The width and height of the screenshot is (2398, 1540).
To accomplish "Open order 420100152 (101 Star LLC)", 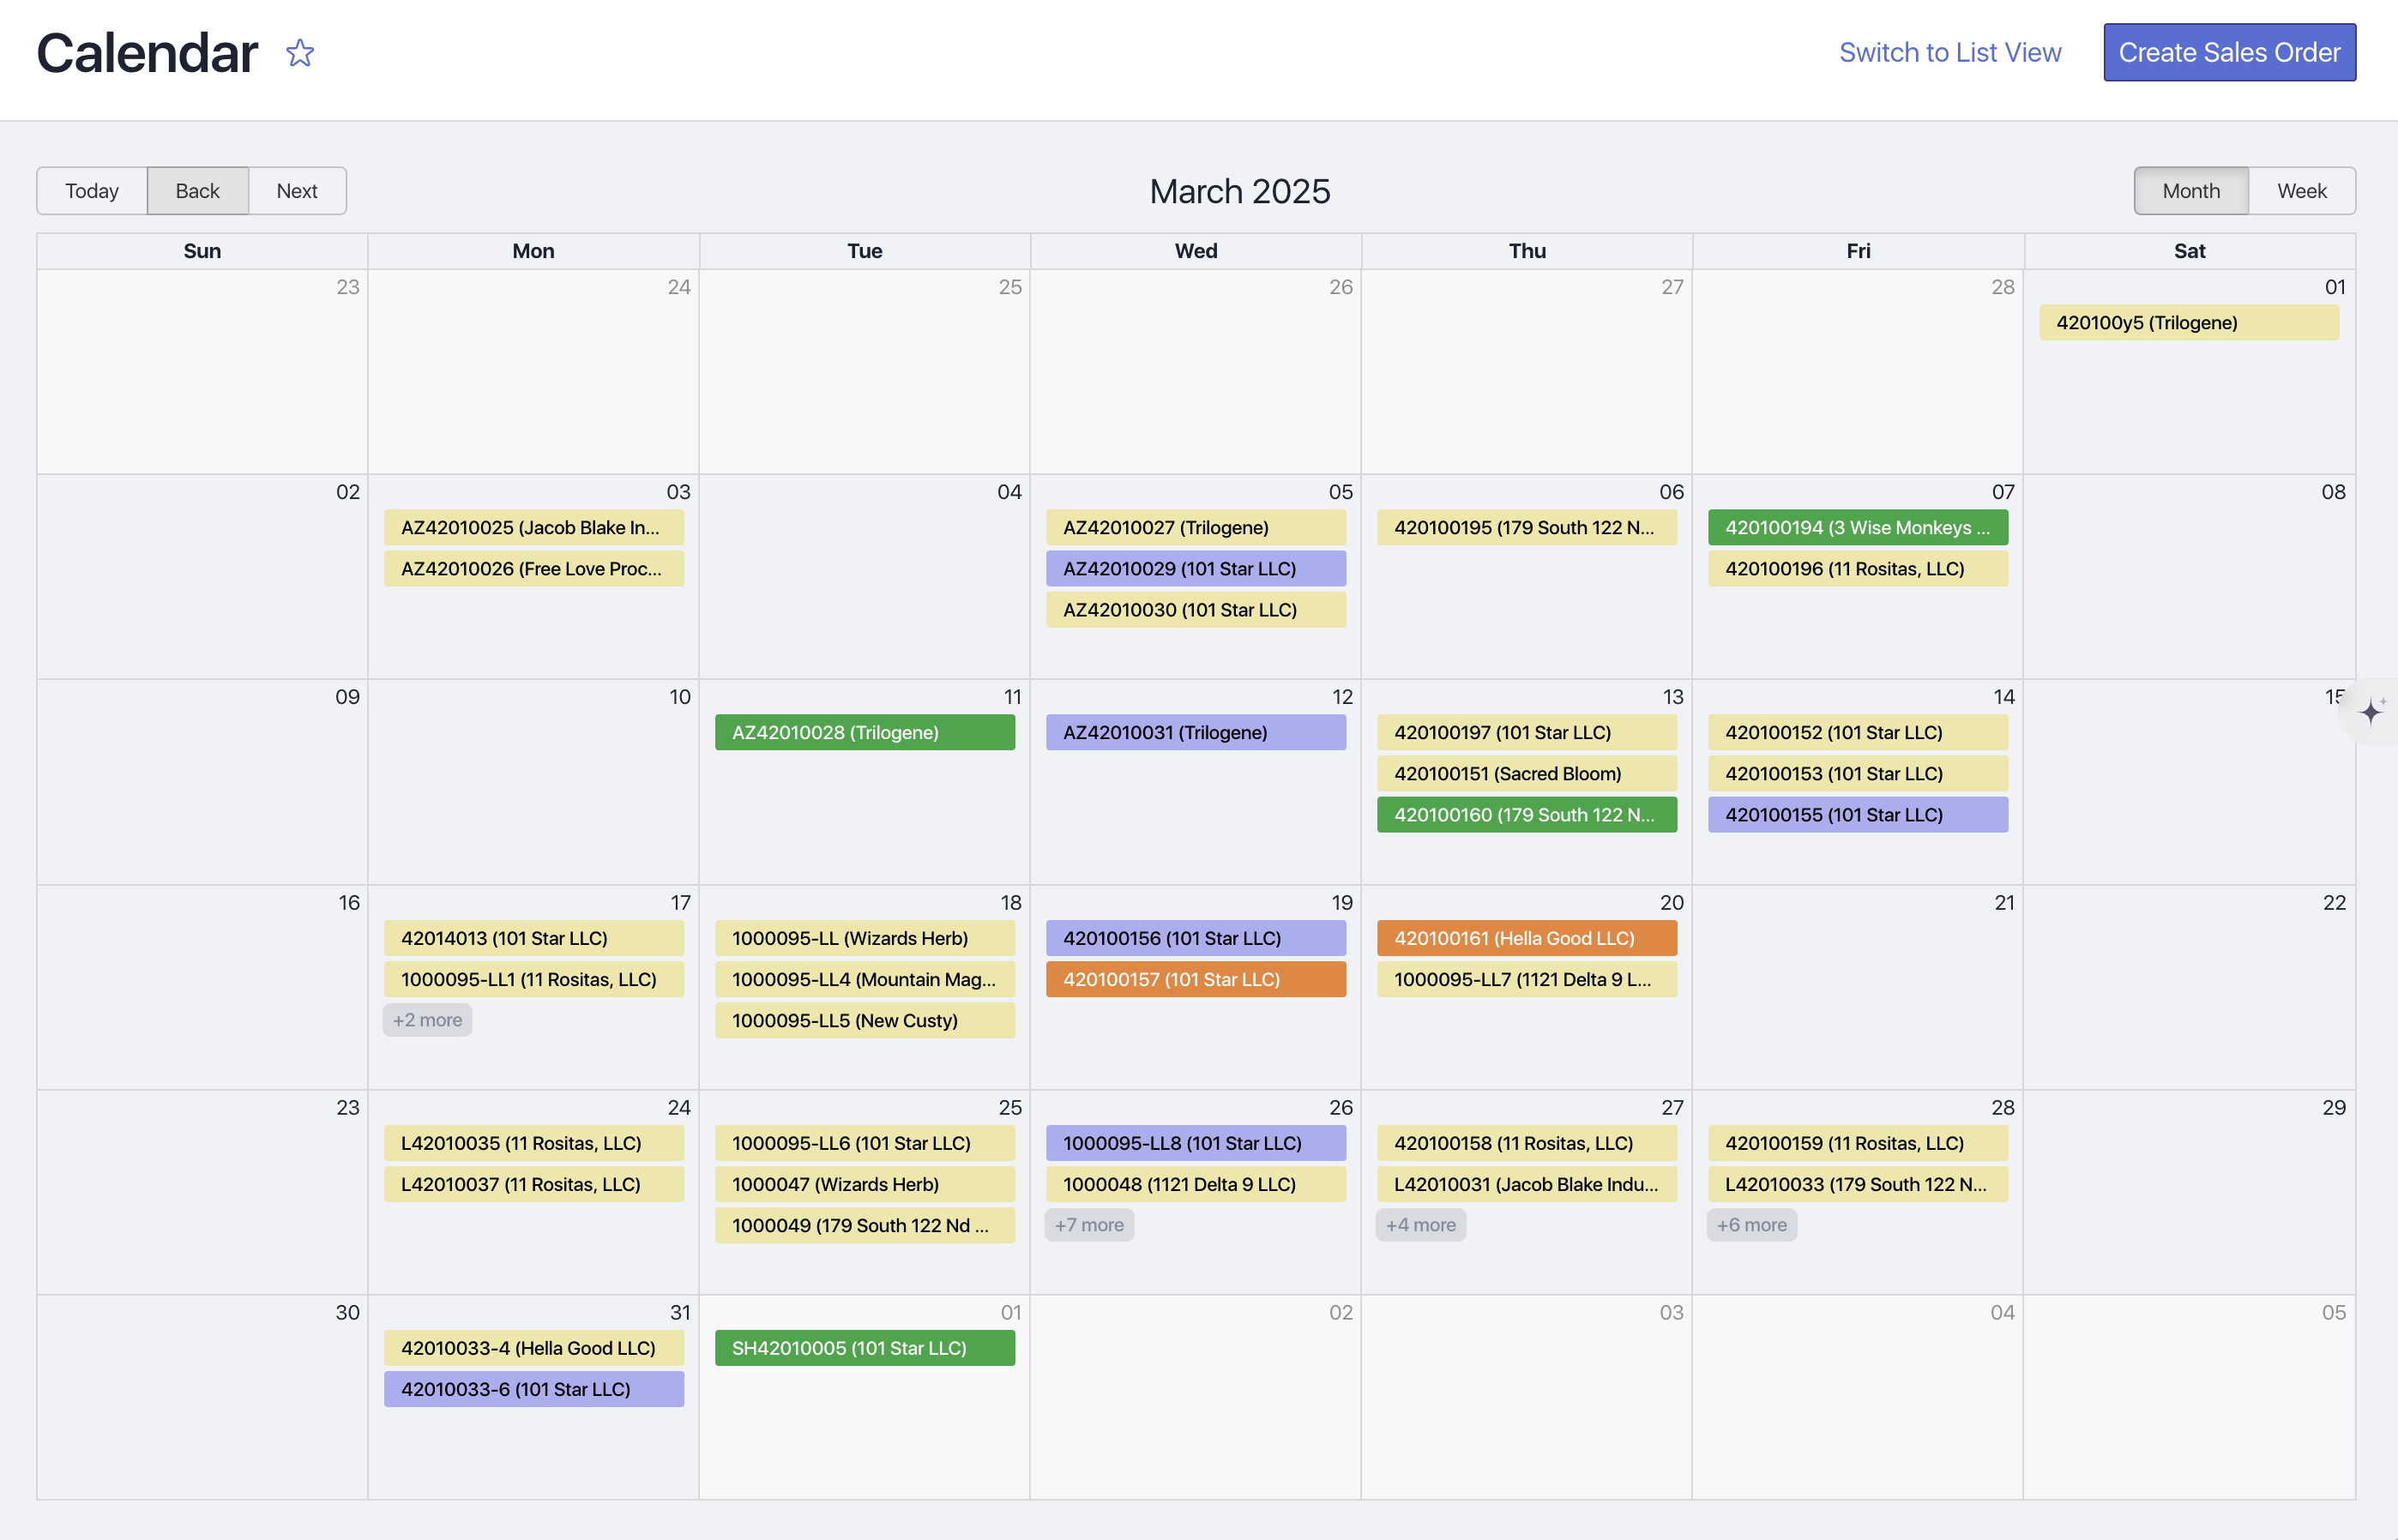I will tap(1858, 733).
